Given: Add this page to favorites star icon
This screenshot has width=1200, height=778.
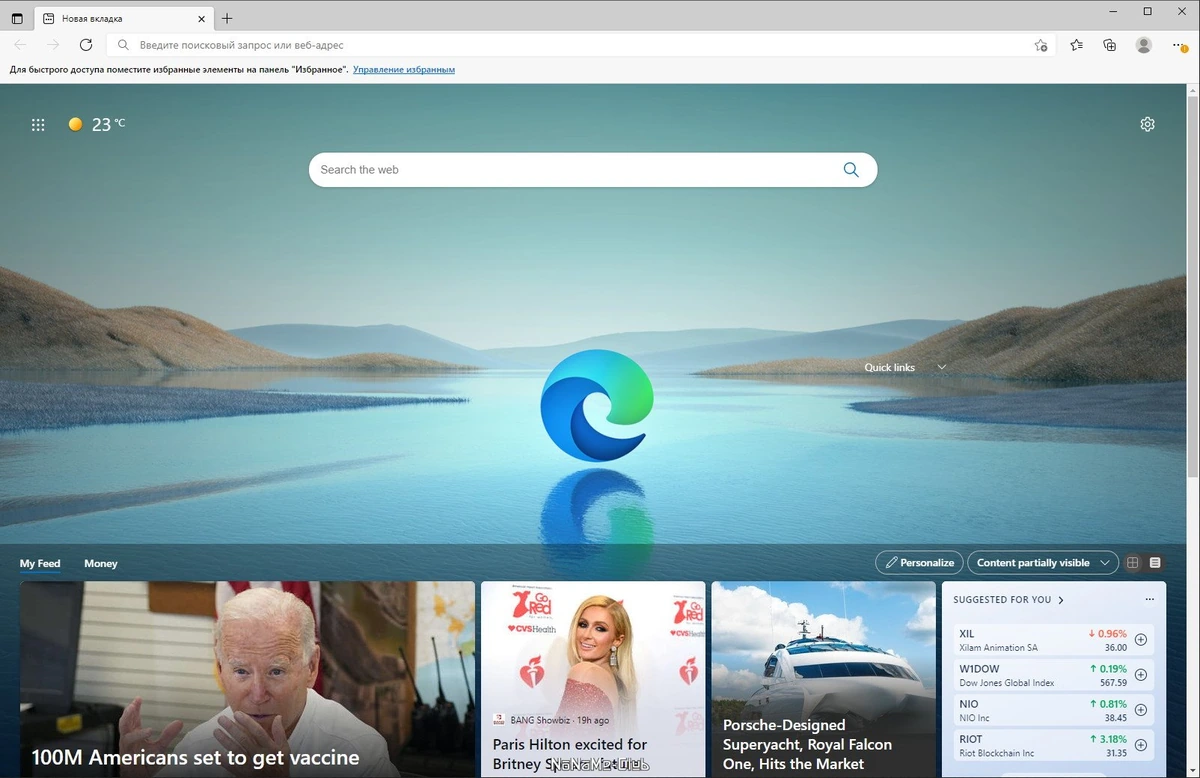Looking at the screenshot, I should (x=1041, y=45).
